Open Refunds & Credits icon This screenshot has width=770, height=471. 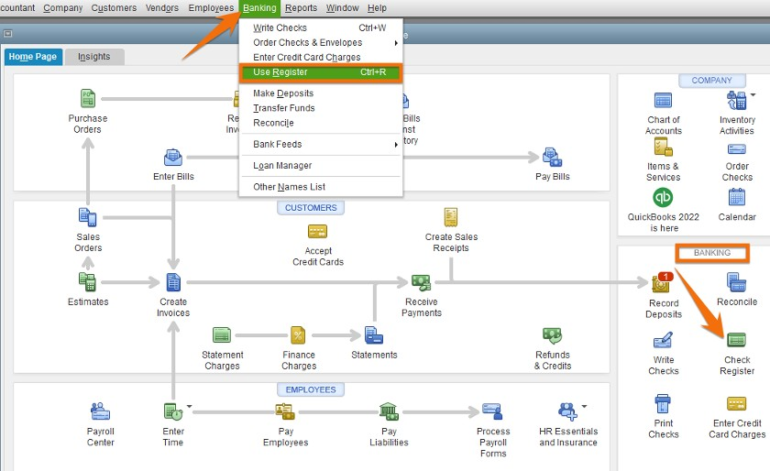[552, 335]
